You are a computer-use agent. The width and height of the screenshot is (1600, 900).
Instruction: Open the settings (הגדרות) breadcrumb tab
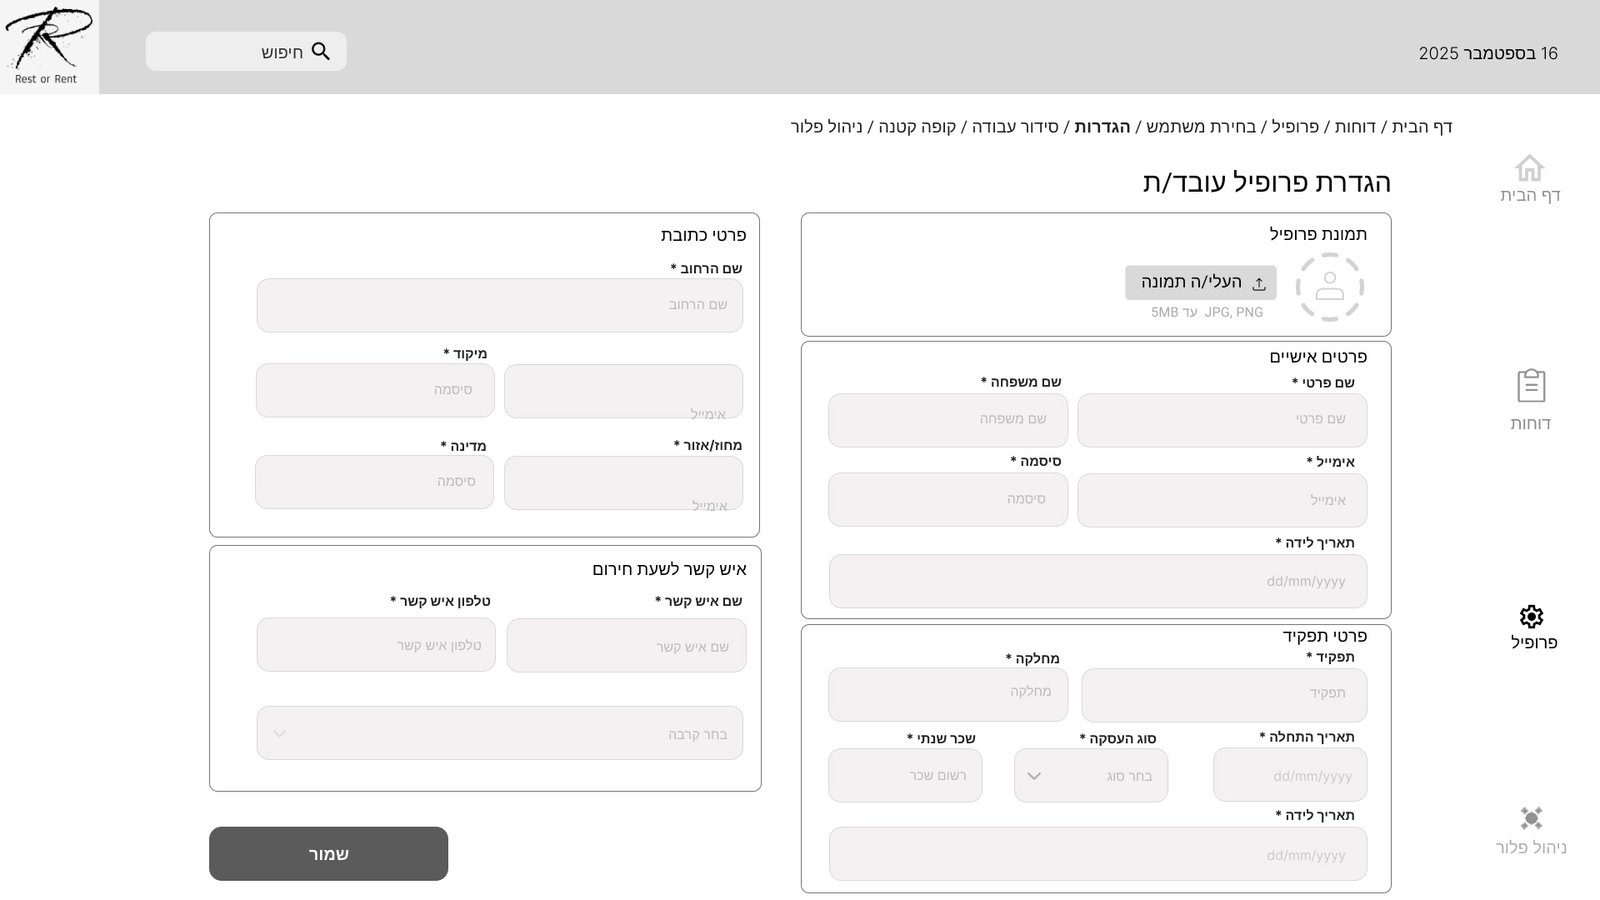tap(1102, 127)
